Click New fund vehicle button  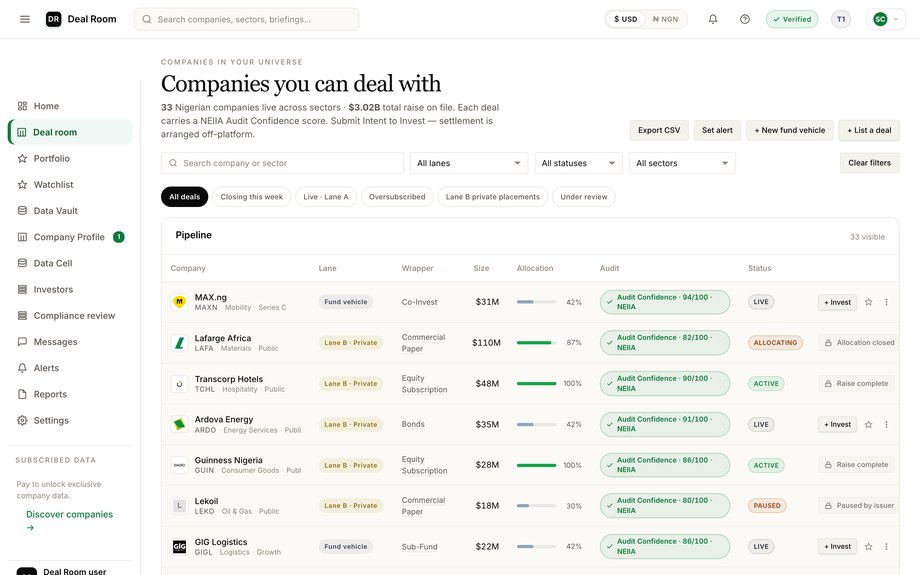[x=790, y=130]
